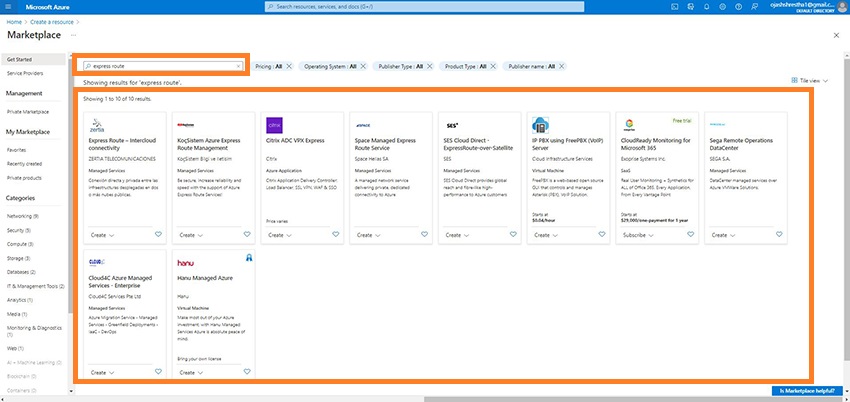
Task: Remove the Pricing filter
Action: pos(289,66)
